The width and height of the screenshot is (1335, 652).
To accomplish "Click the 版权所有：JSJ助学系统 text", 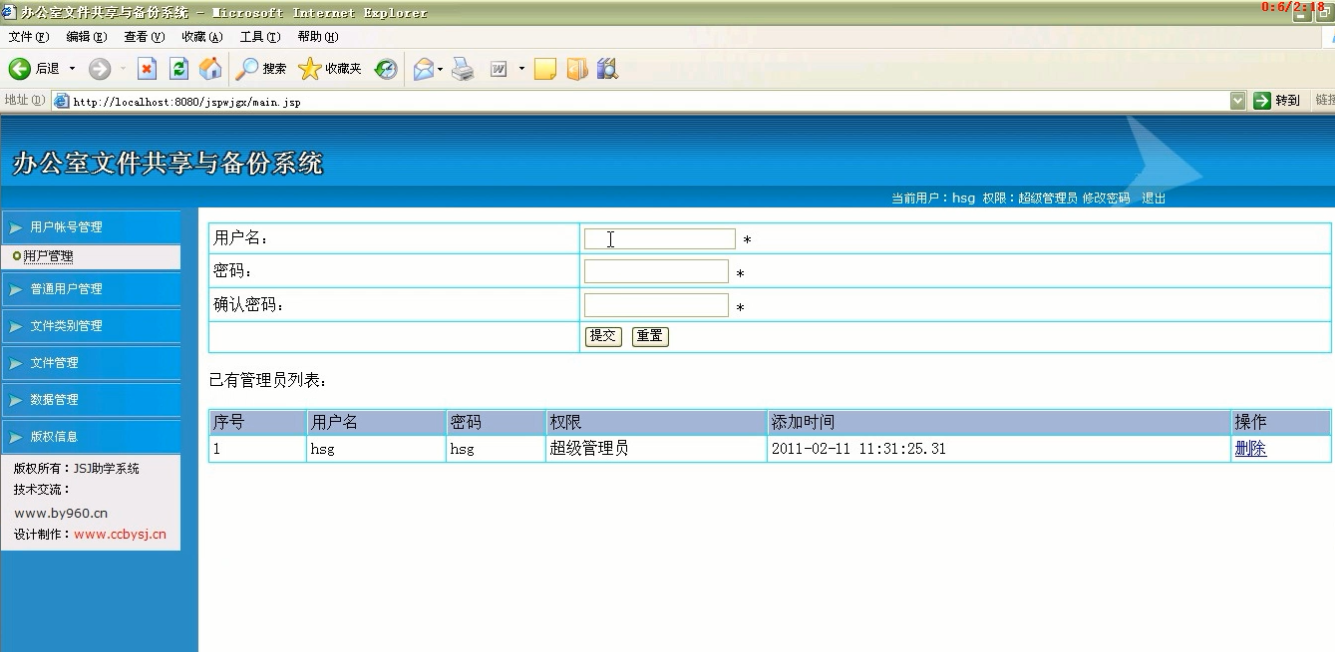I will coord(77,468).
